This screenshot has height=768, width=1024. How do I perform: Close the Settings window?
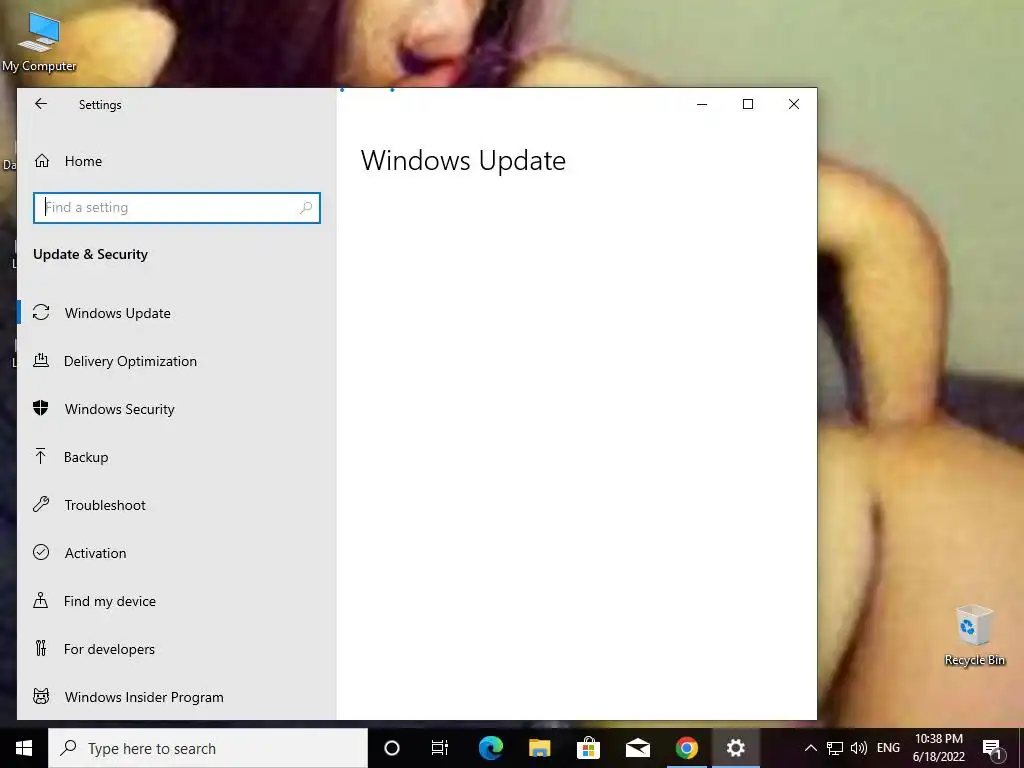tap(793, 104)
